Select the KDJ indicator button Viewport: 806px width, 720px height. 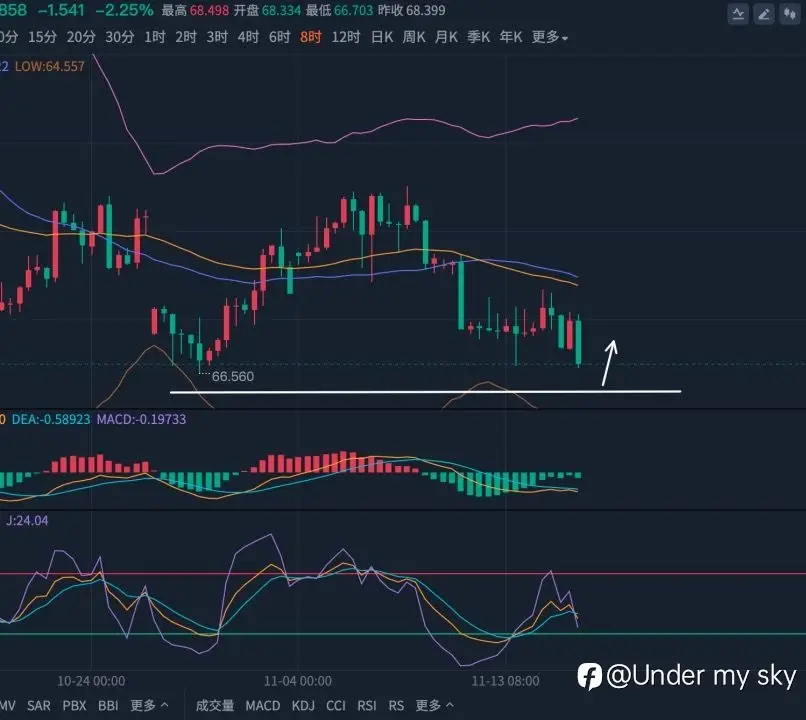coord(303,706)
